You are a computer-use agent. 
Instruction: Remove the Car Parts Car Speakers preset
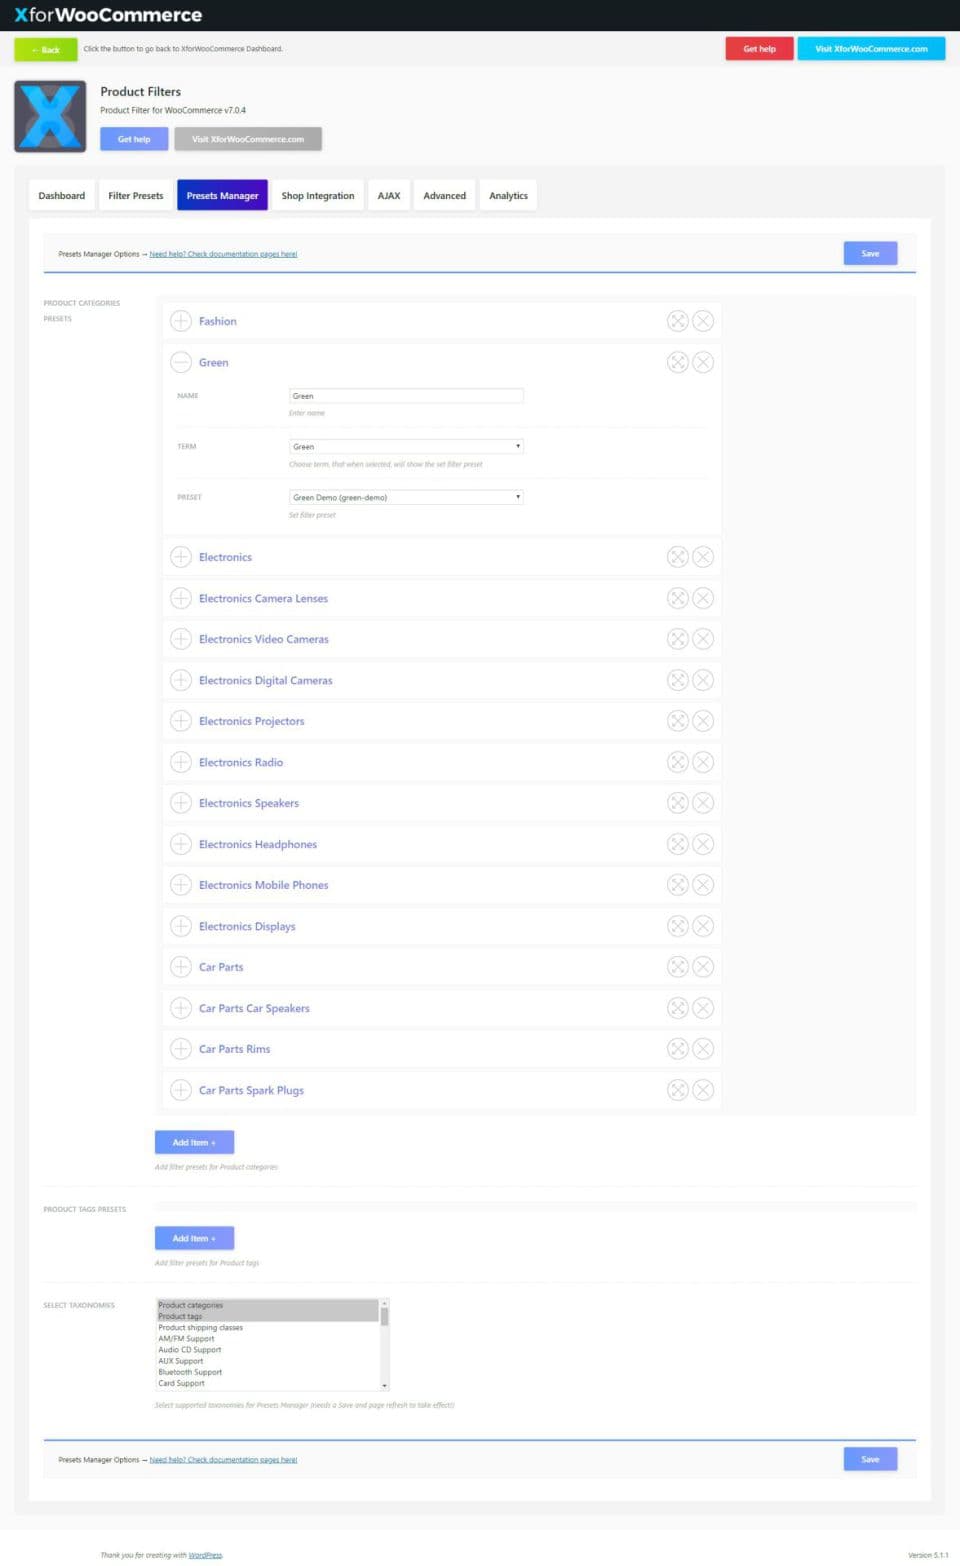(703, 1008)
